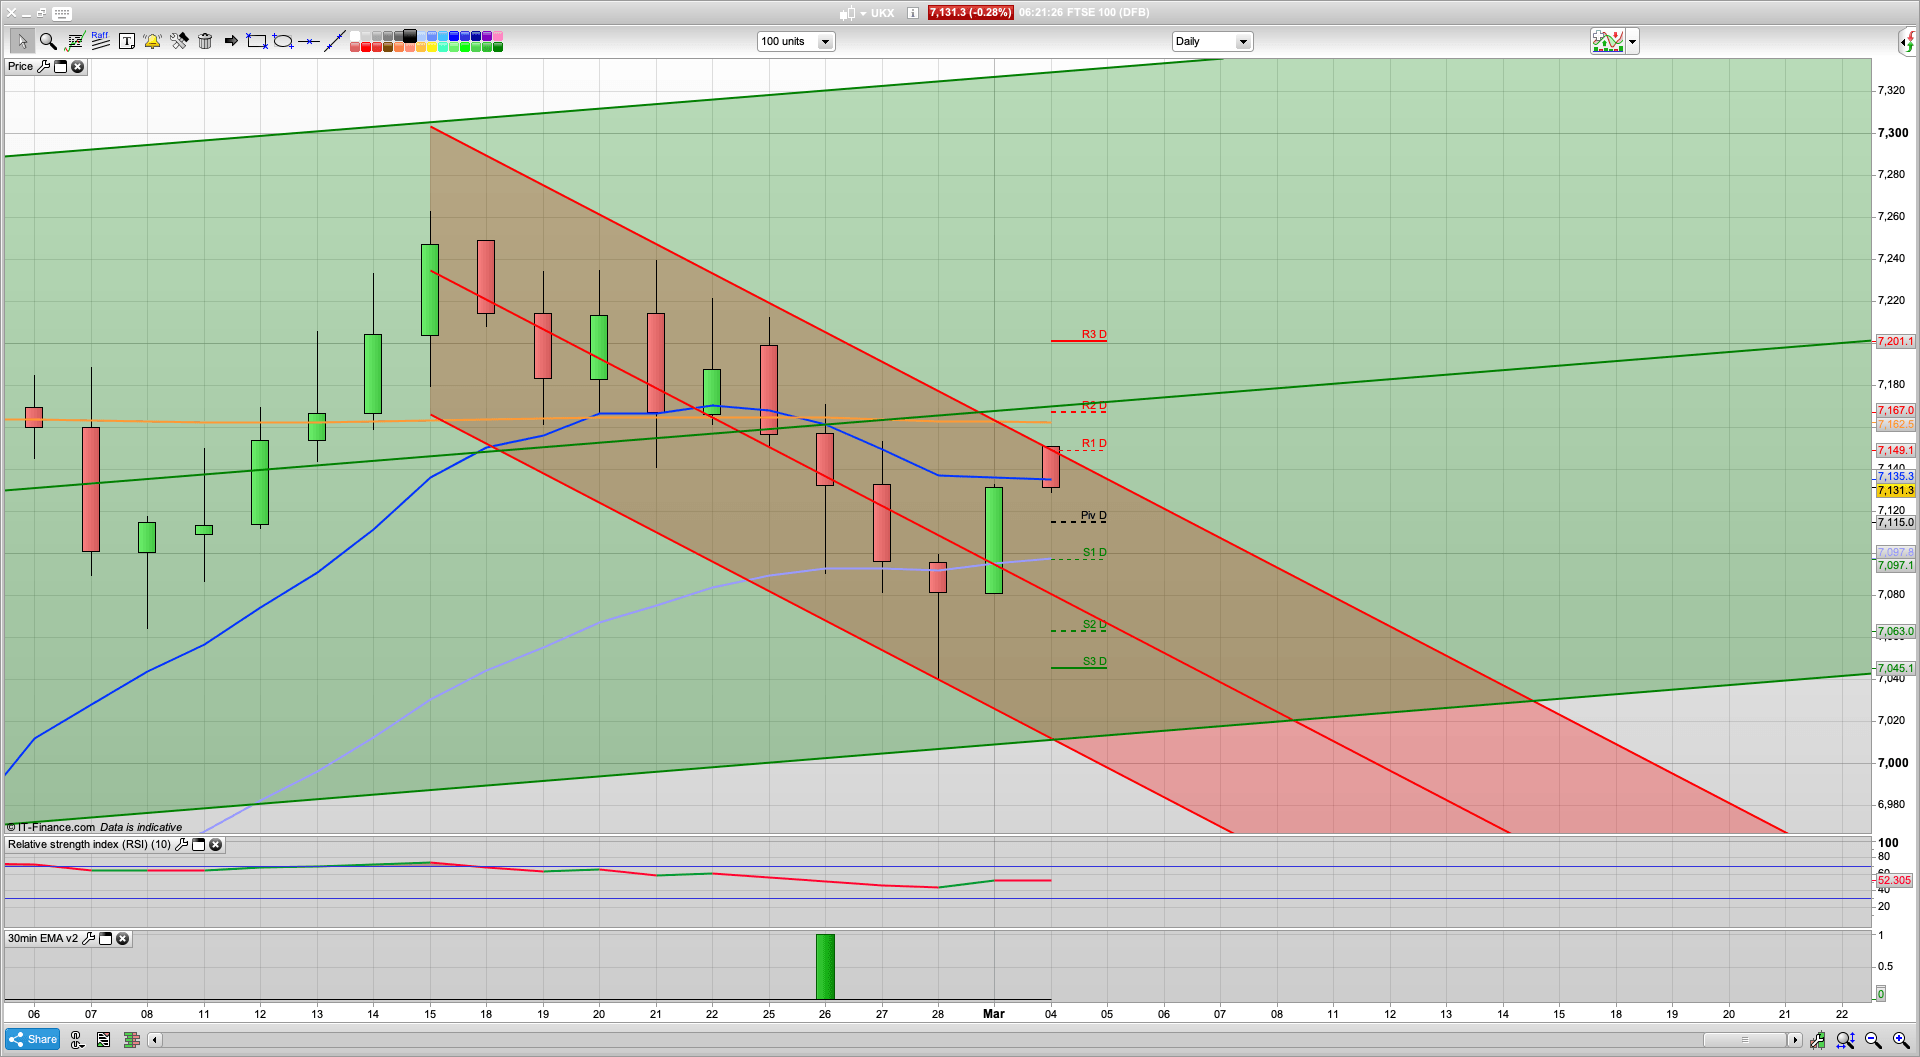Choose the purple color swatch
Viewport: 1920px width, 1057px height.
[x=487, y=36]
